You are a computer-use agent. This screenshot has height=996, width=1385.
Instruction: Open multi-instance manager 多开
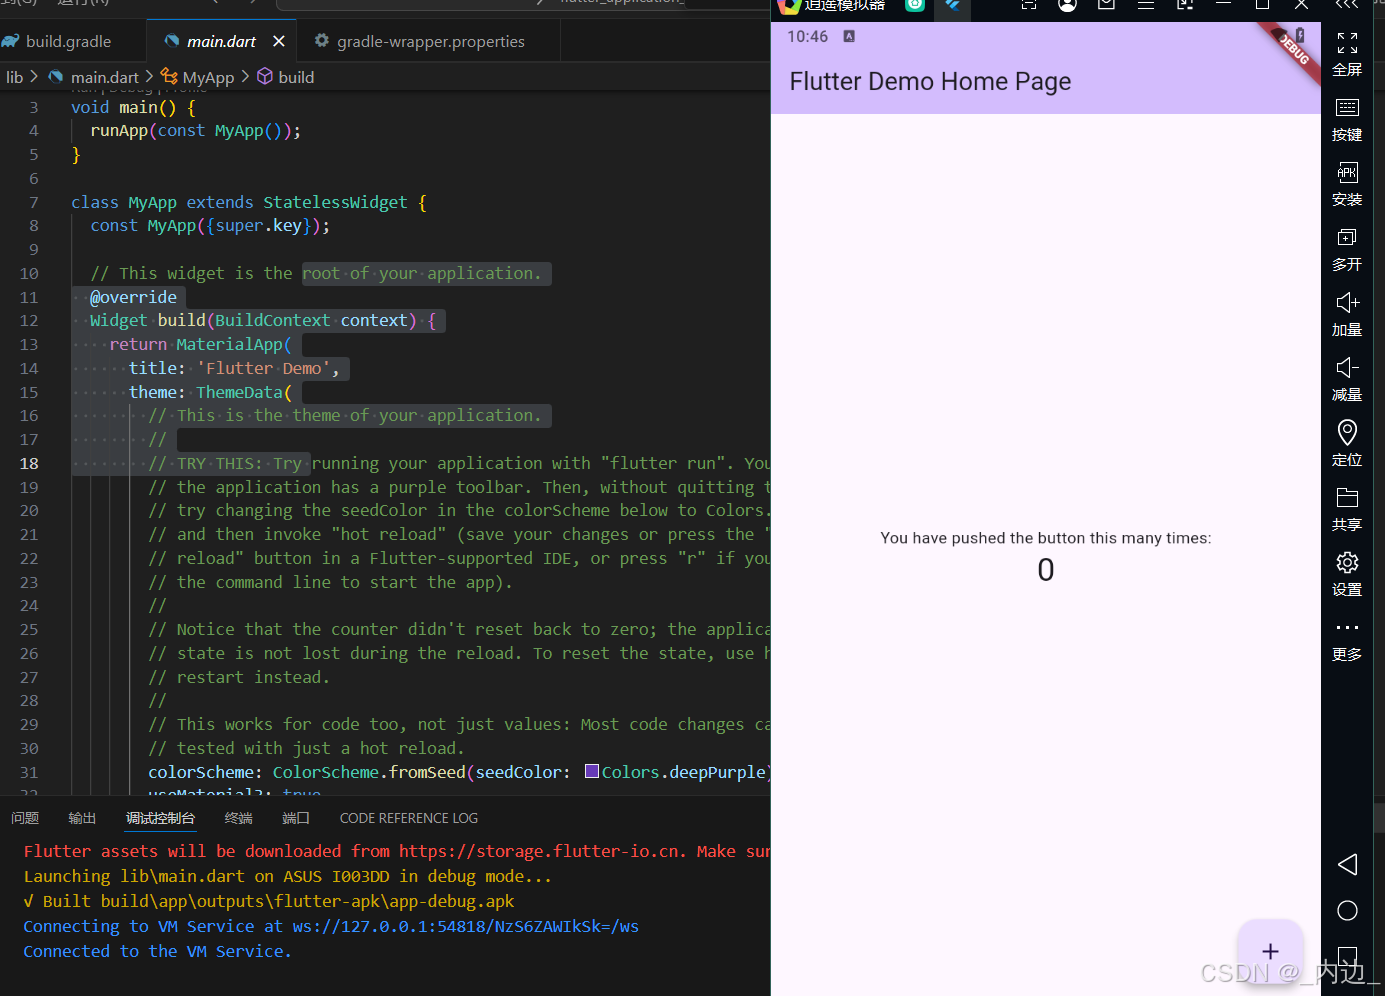click(x=1347, y=237)
